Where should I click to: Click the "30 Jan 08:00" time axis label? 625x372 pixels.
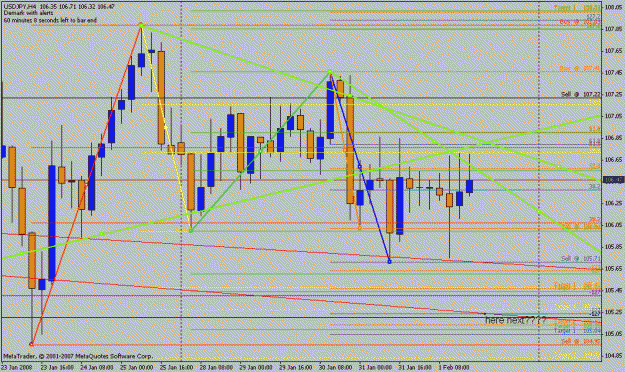(x=336, y=367)
